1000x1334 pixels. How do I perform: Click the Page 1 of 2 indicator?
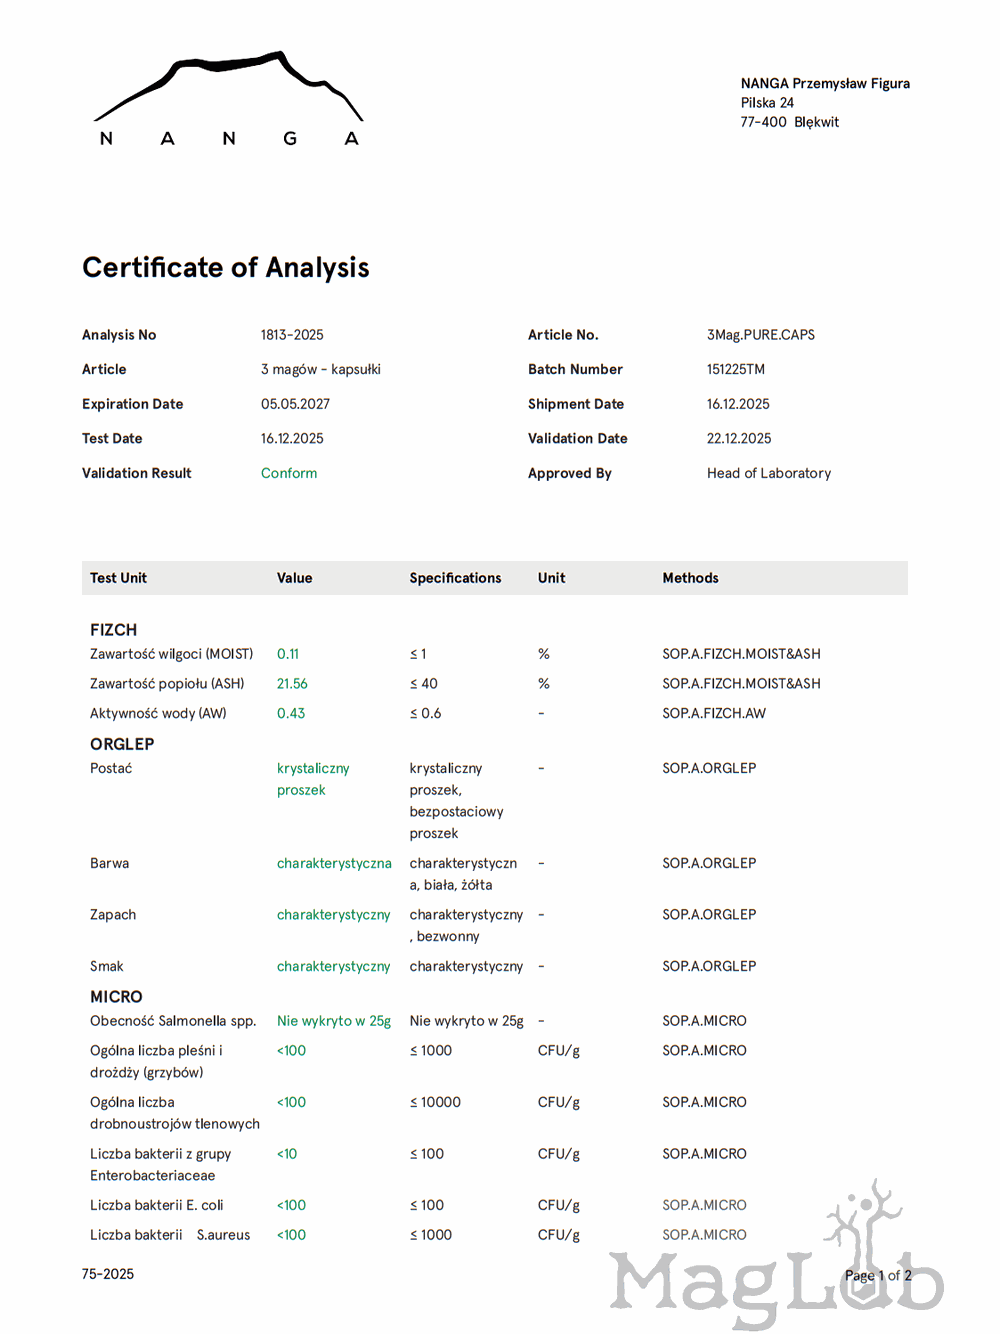pyautogui.click(x=877, y=1275)
